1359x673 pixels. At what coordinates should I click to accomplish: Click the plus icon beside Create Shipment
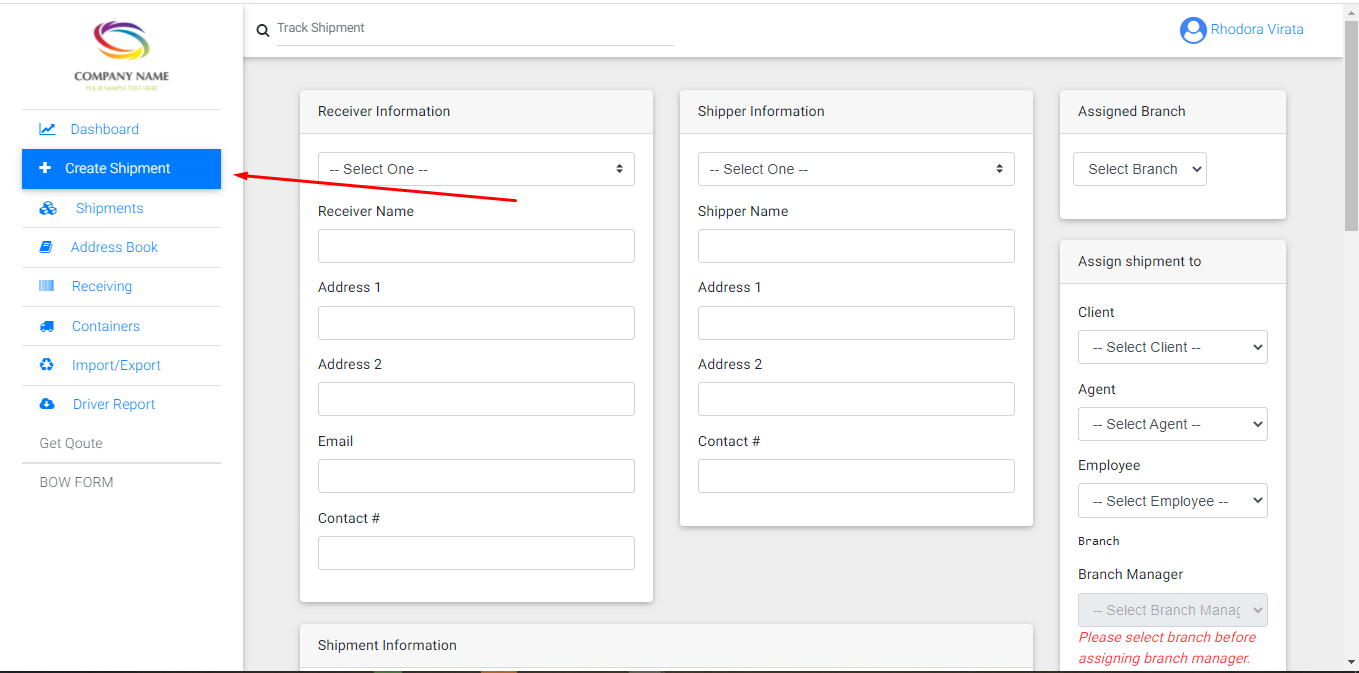point(45,168)
